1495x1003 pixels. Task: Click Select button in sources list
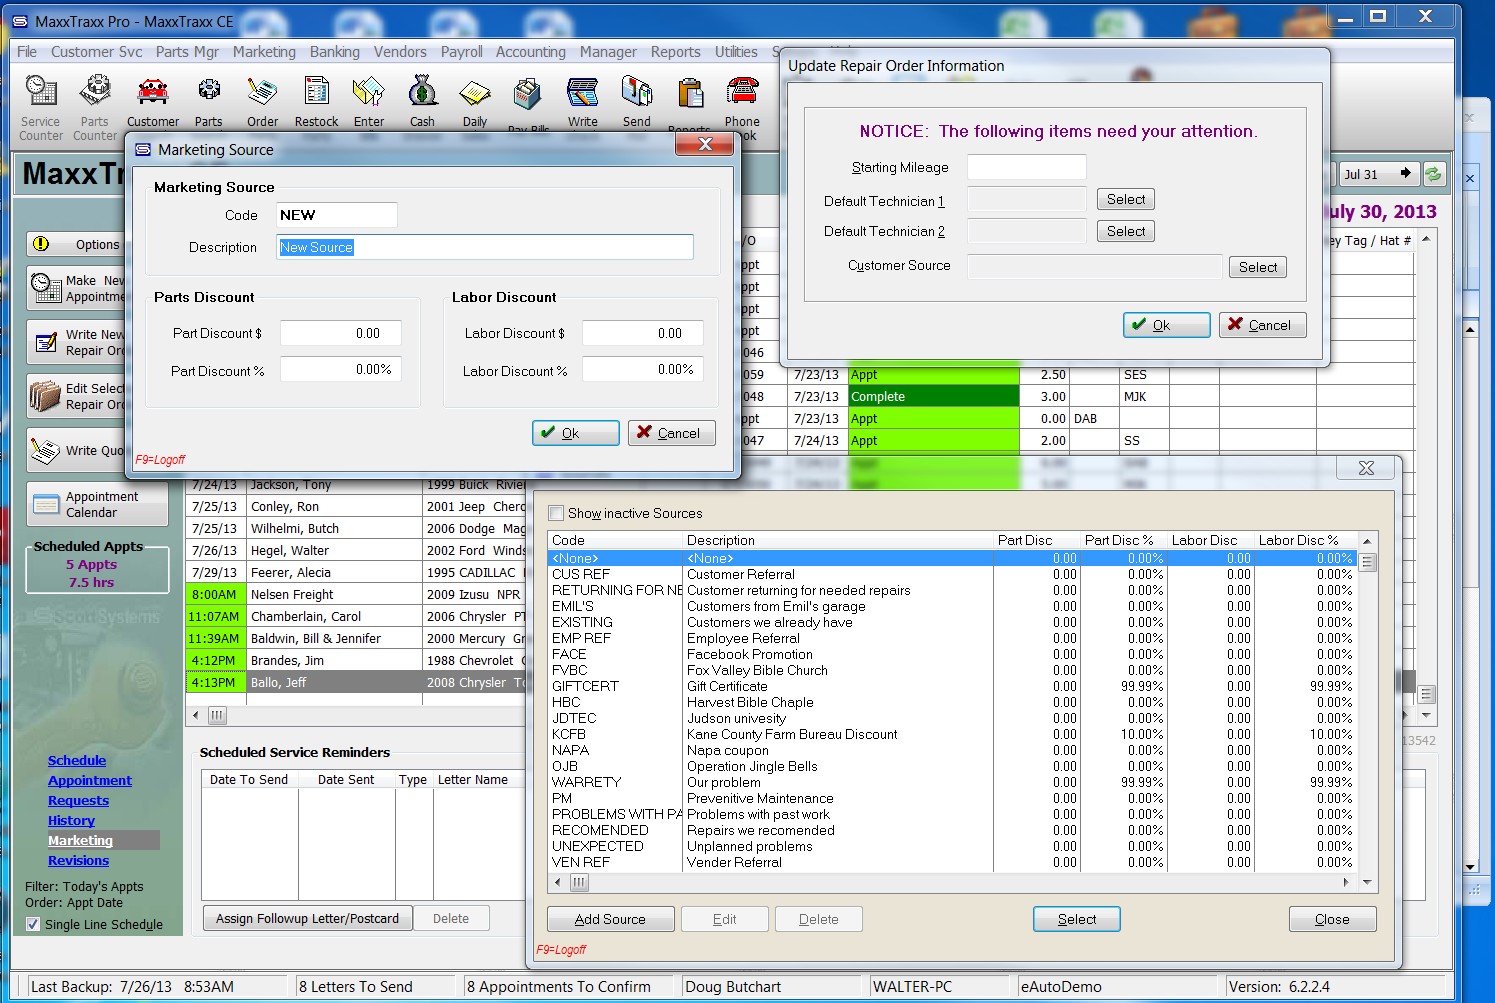pos(1077,919)
